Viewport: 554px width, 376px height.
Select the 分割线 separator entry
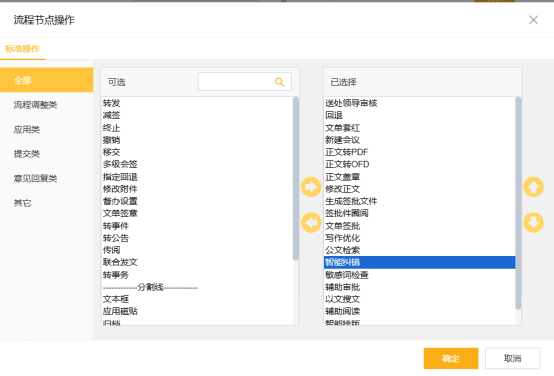click(x=197, y=287)
